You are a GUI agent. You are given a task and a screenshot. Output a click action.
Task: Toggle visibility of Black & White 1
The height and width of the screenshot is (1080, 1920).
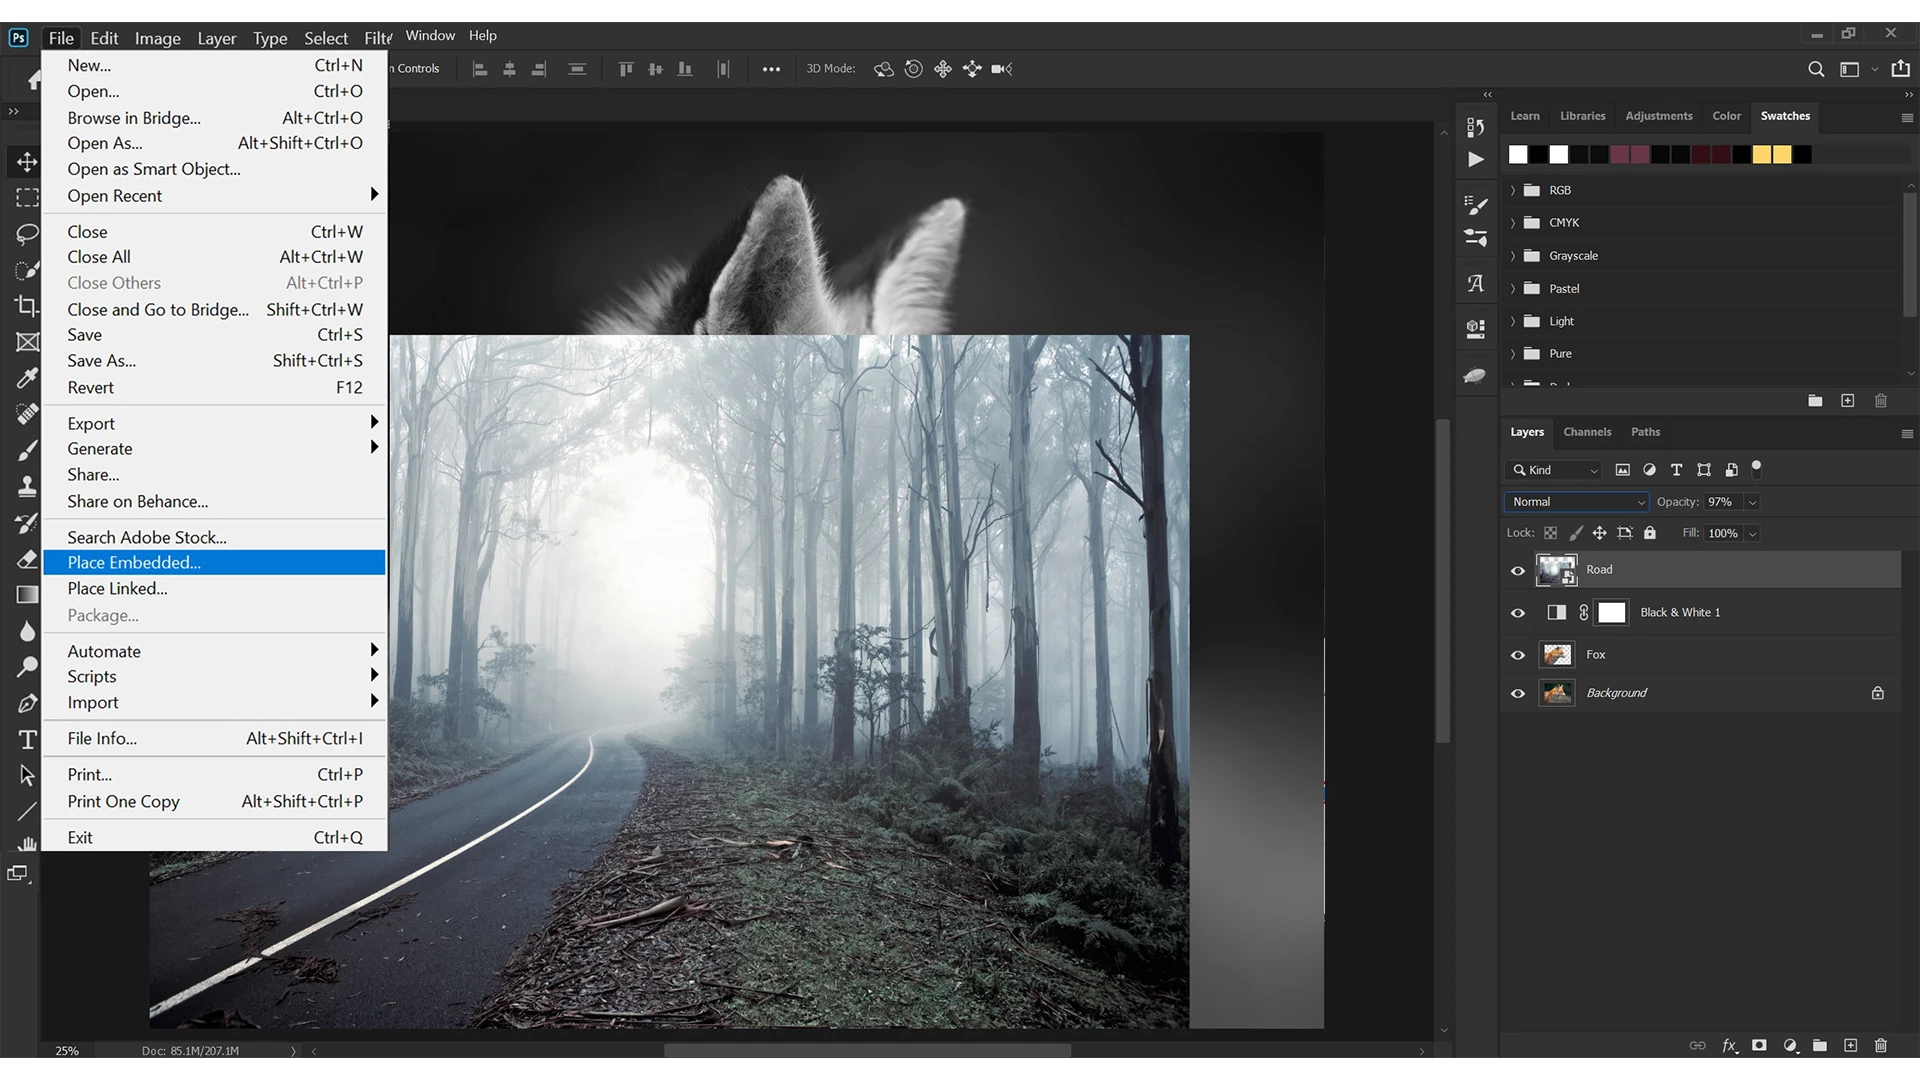1517,613
